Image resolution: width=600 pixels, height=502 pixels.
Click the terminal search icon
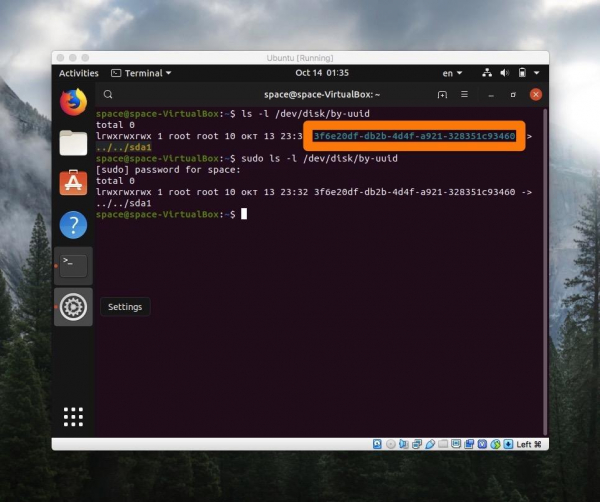(108, 95)
